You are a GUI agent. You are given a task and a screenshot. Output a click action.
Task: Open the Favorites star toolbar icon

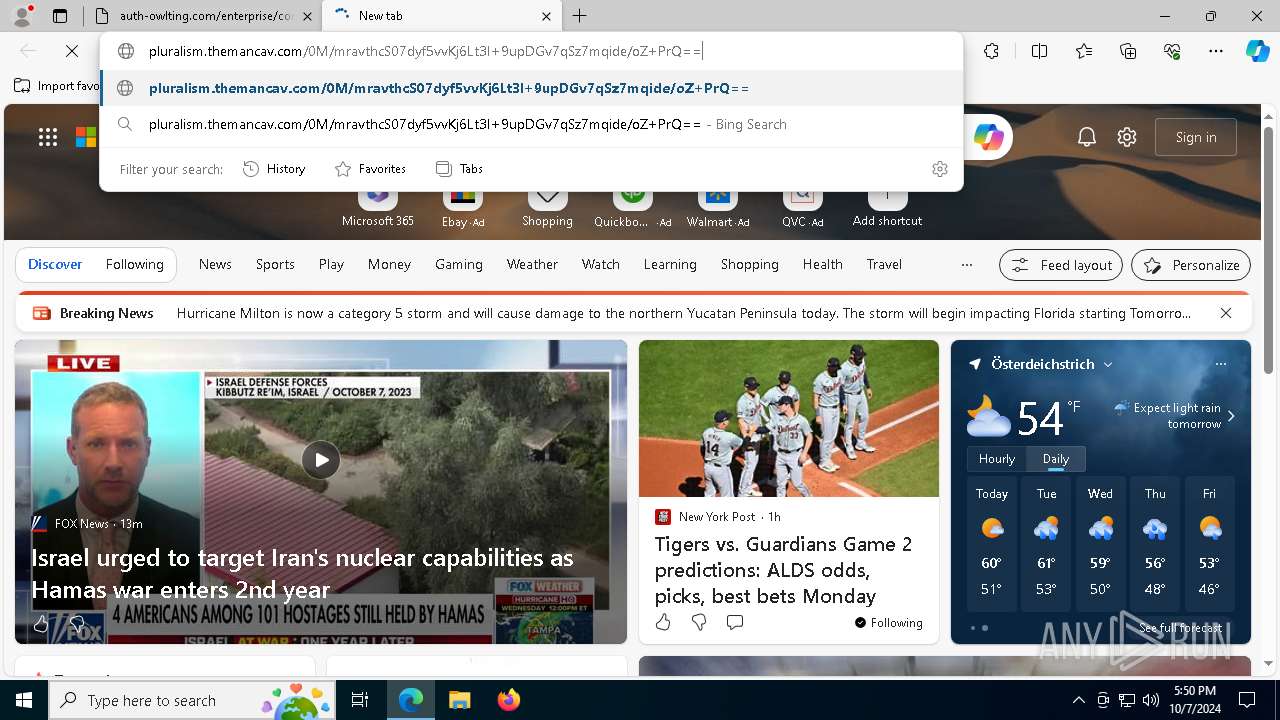[1084, 51]
